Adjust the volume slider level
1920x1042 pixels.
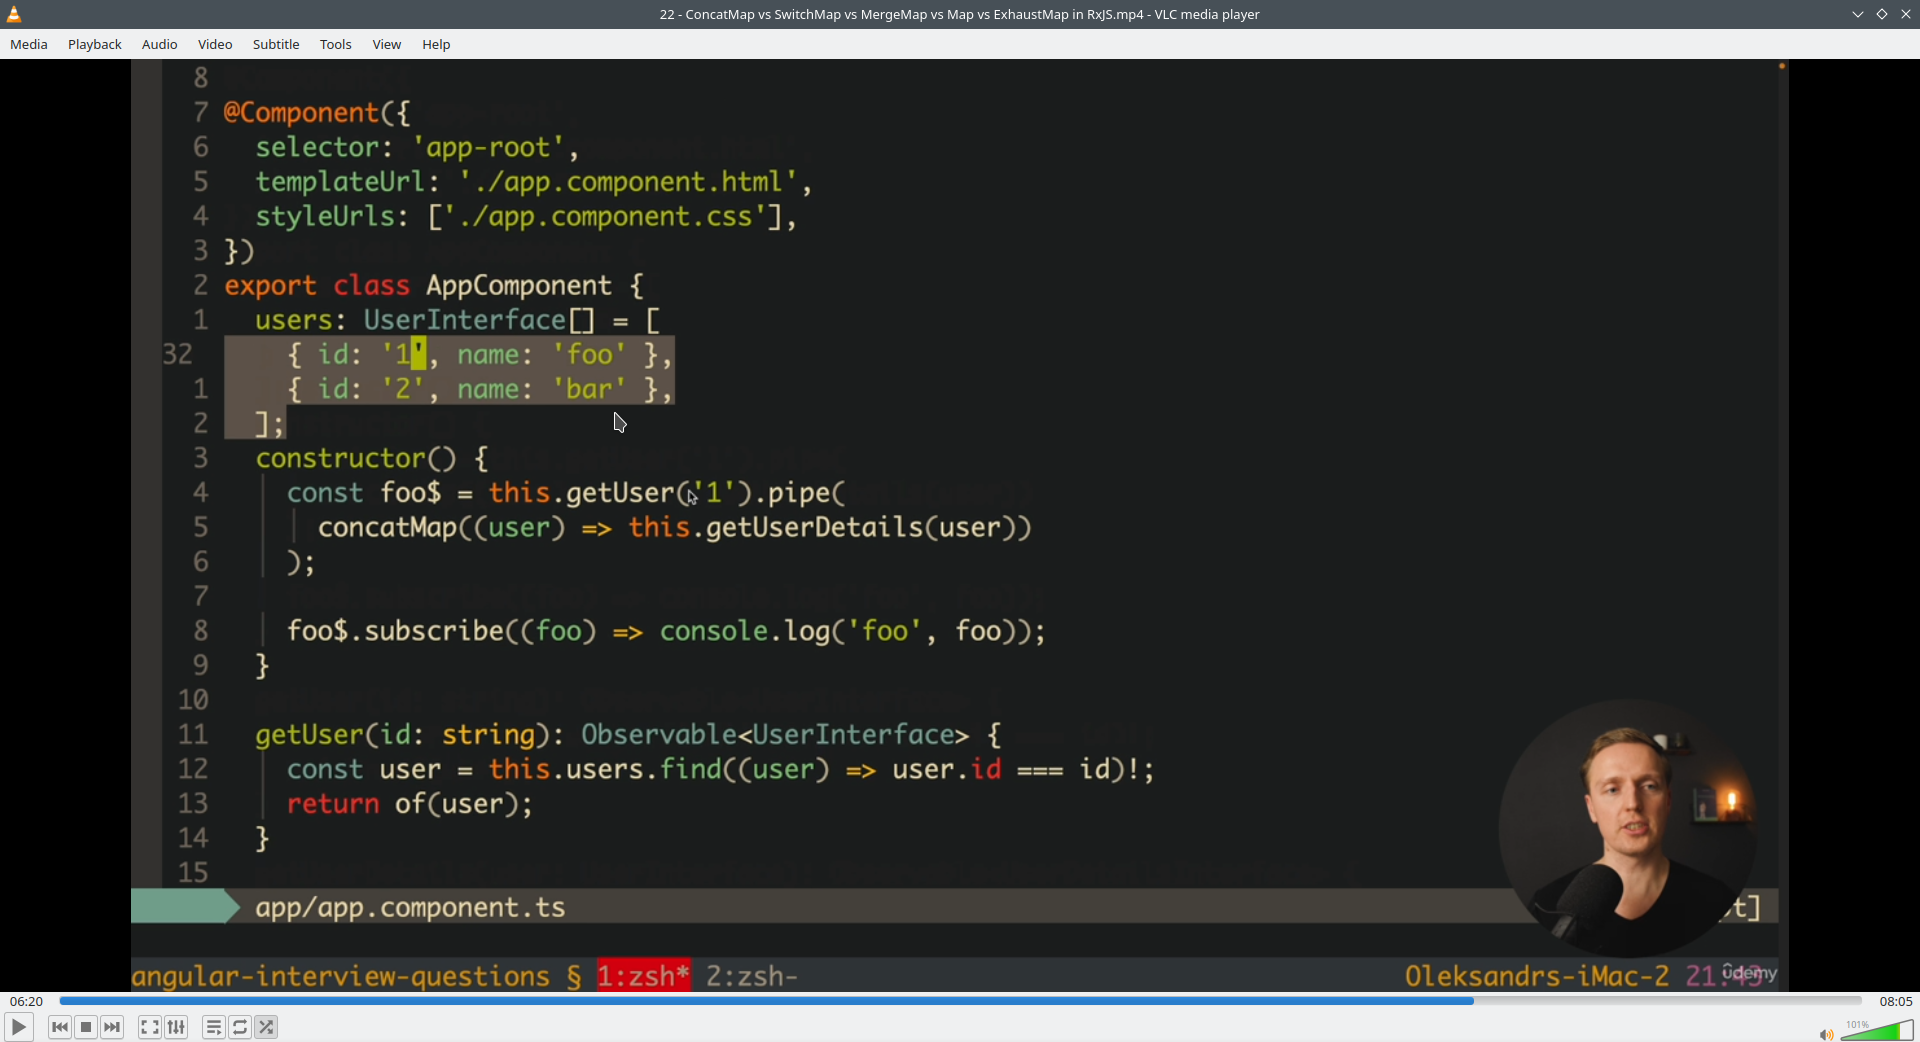[1877, 1030]
